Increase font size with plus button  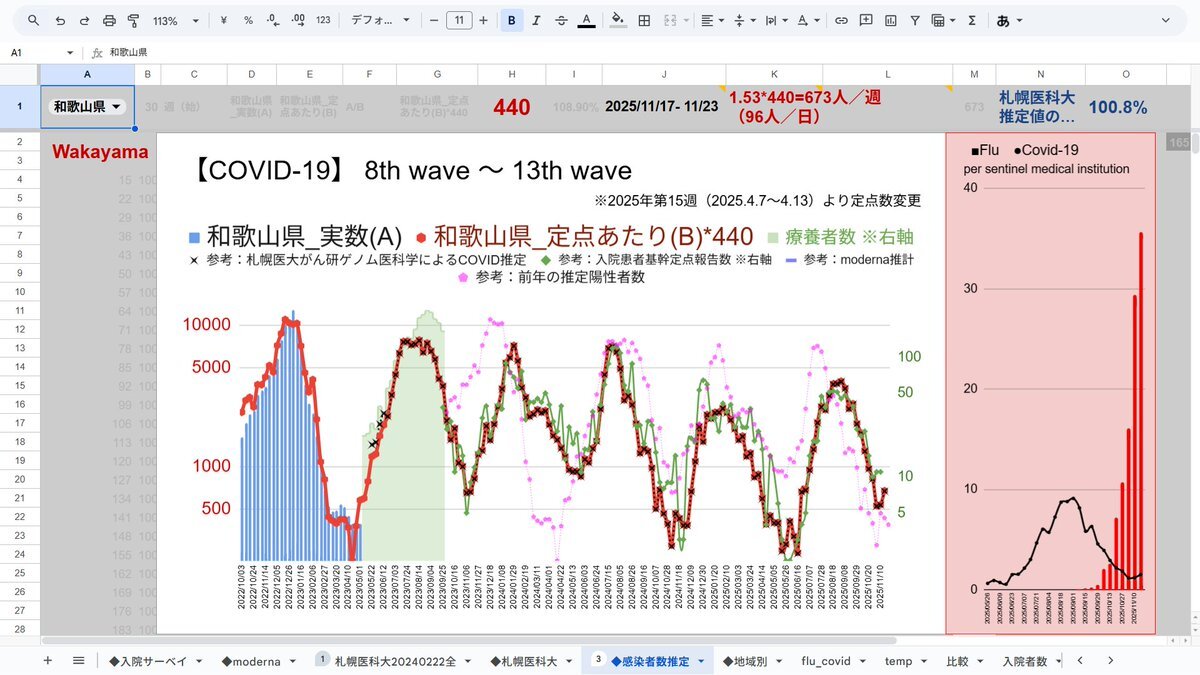[484, 20]
